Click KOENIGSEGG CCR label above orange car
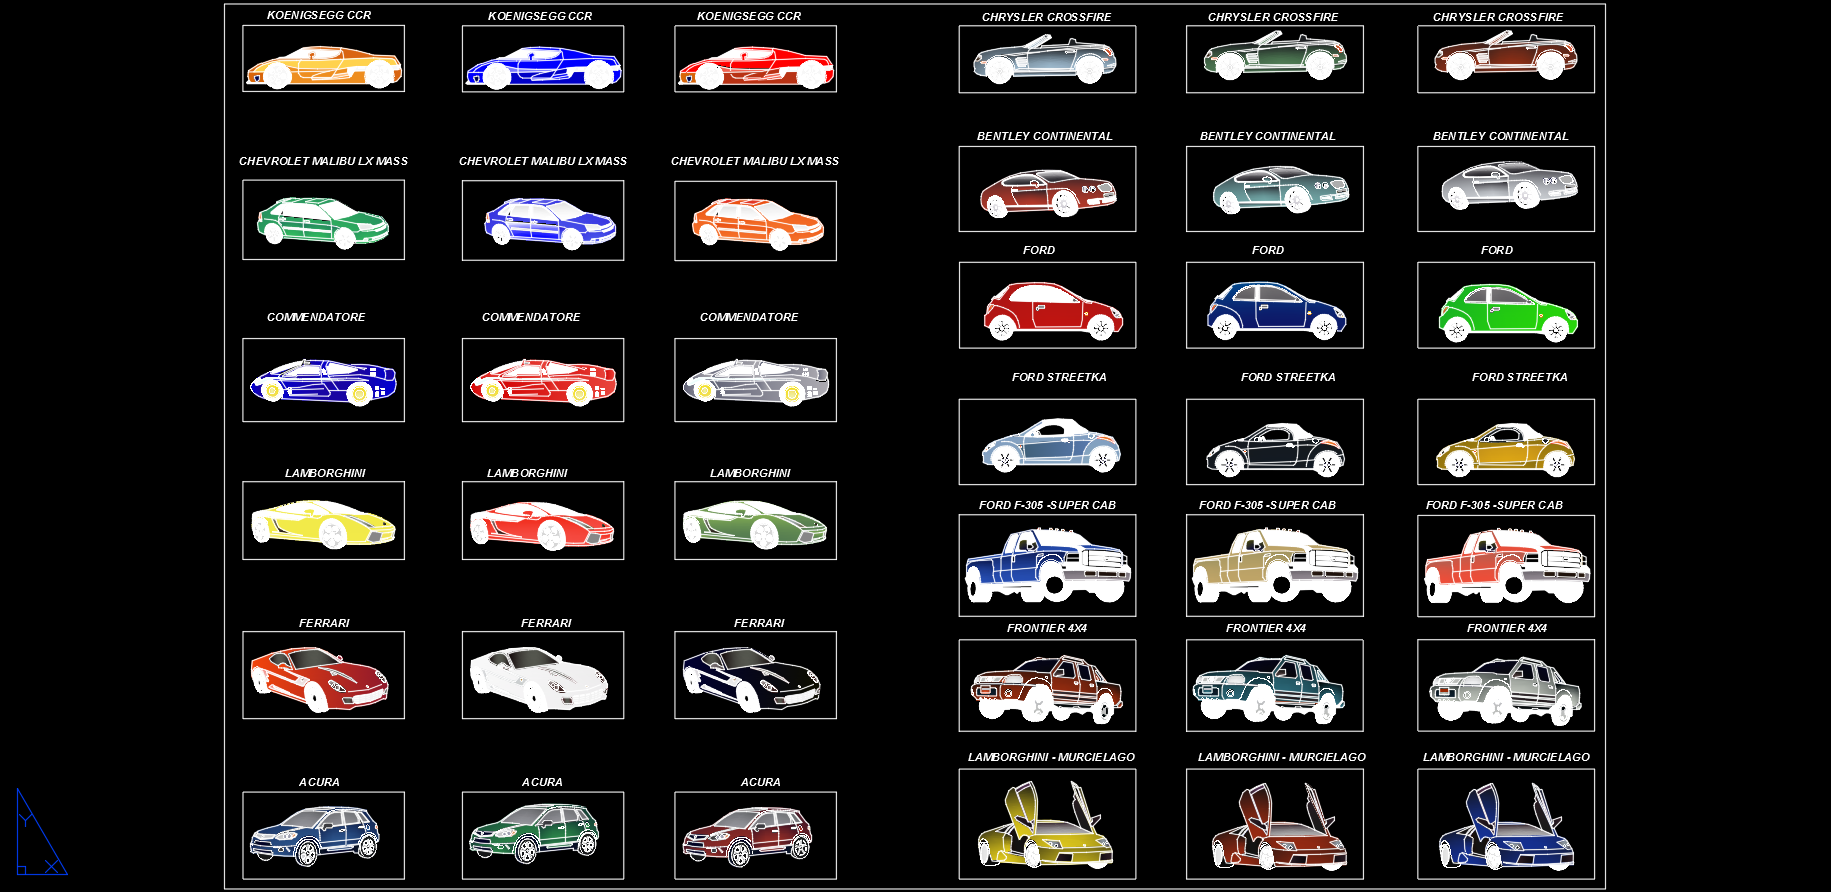 [x=319, y=15]
